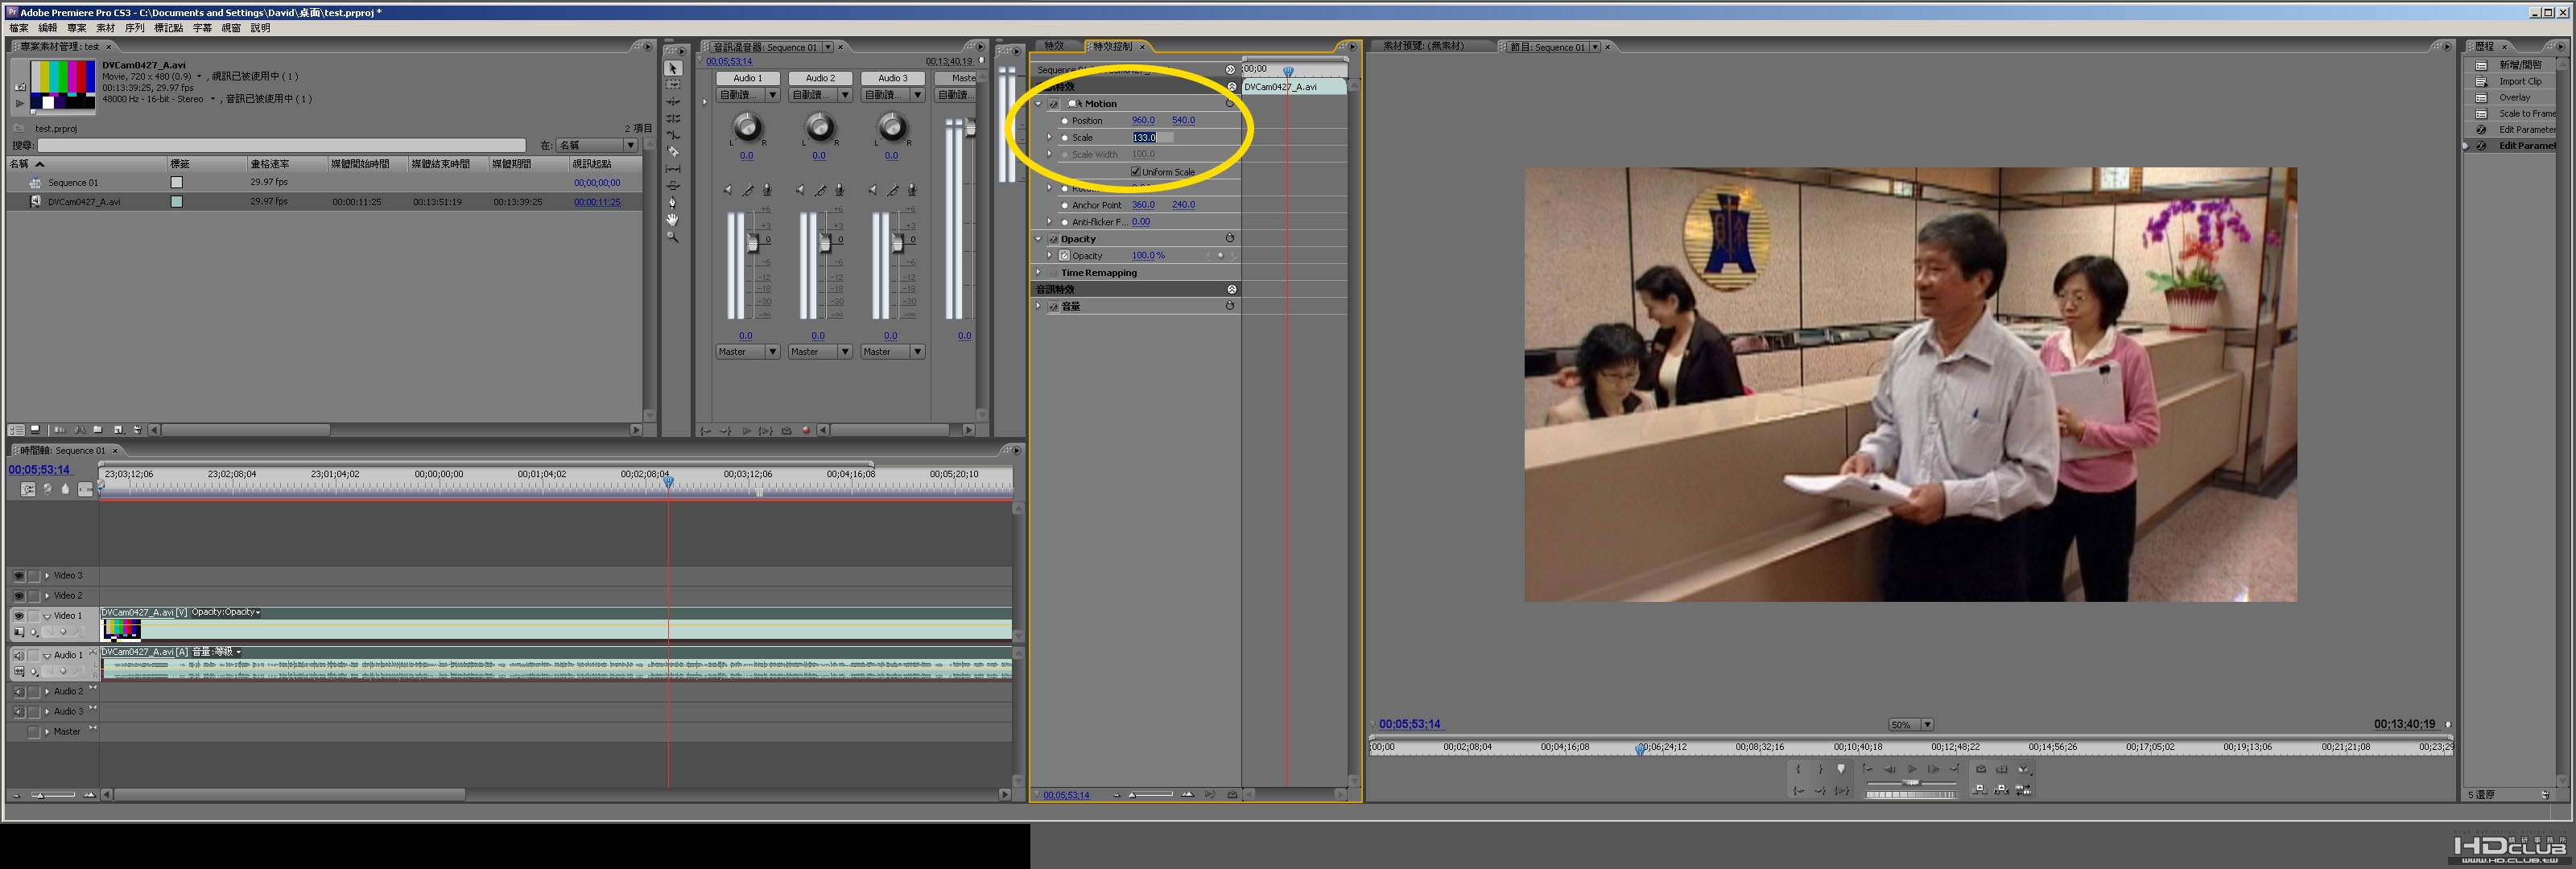Click the Find binoculars icon in project panel
This screenshot has width=2576, height=869.
78,430
